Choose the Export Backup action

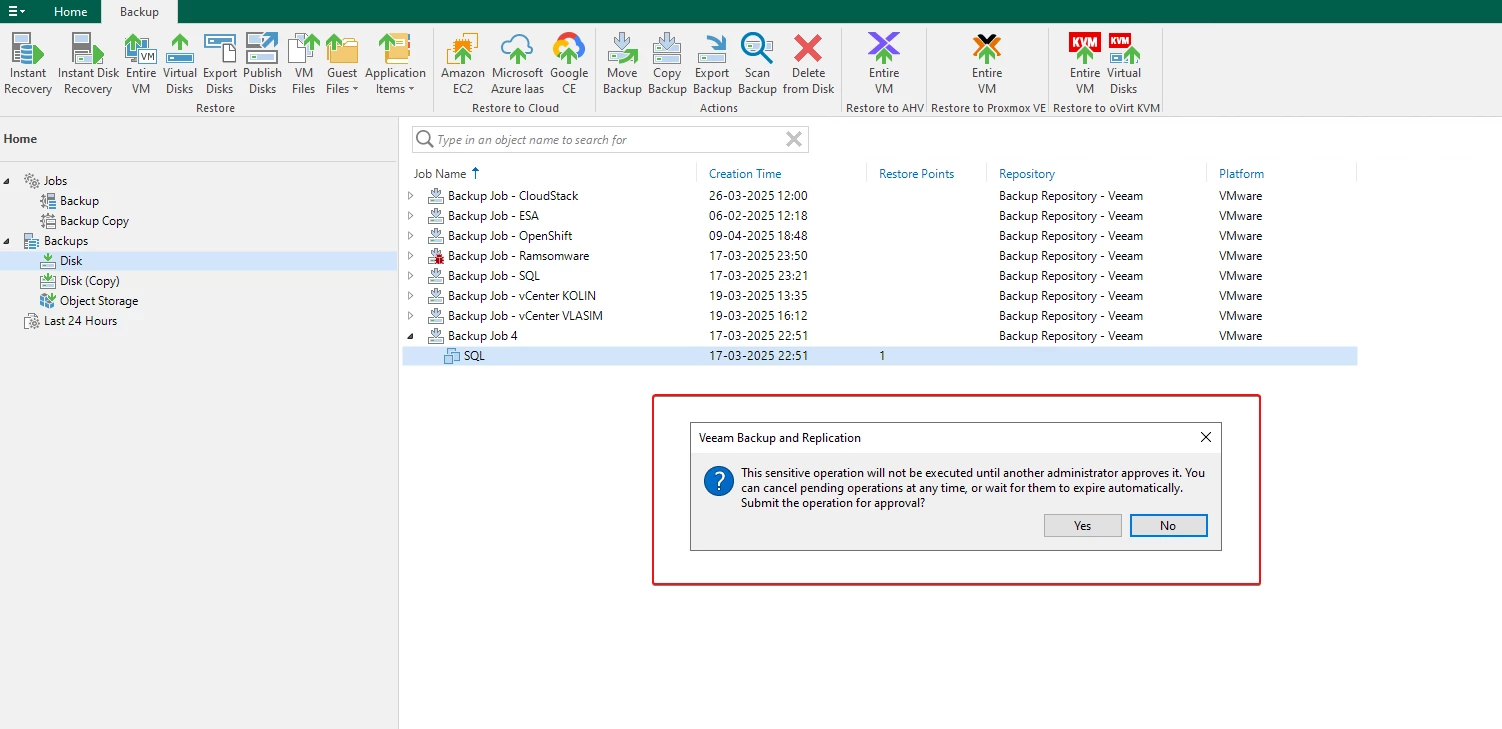click(x=712, y=64)
